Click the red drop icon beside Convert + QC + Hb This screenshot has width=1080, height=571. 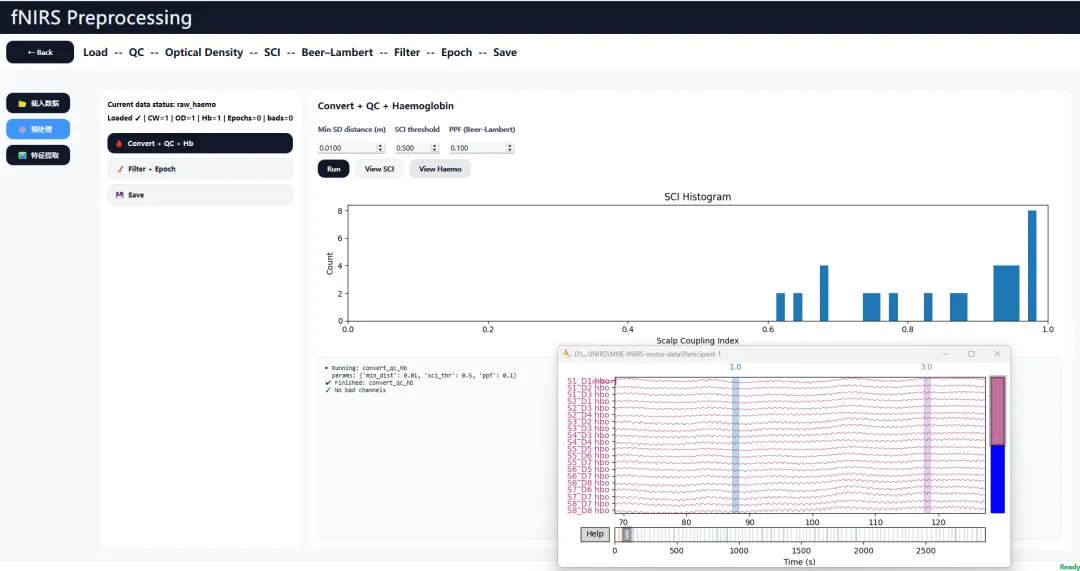click(119, 143)
